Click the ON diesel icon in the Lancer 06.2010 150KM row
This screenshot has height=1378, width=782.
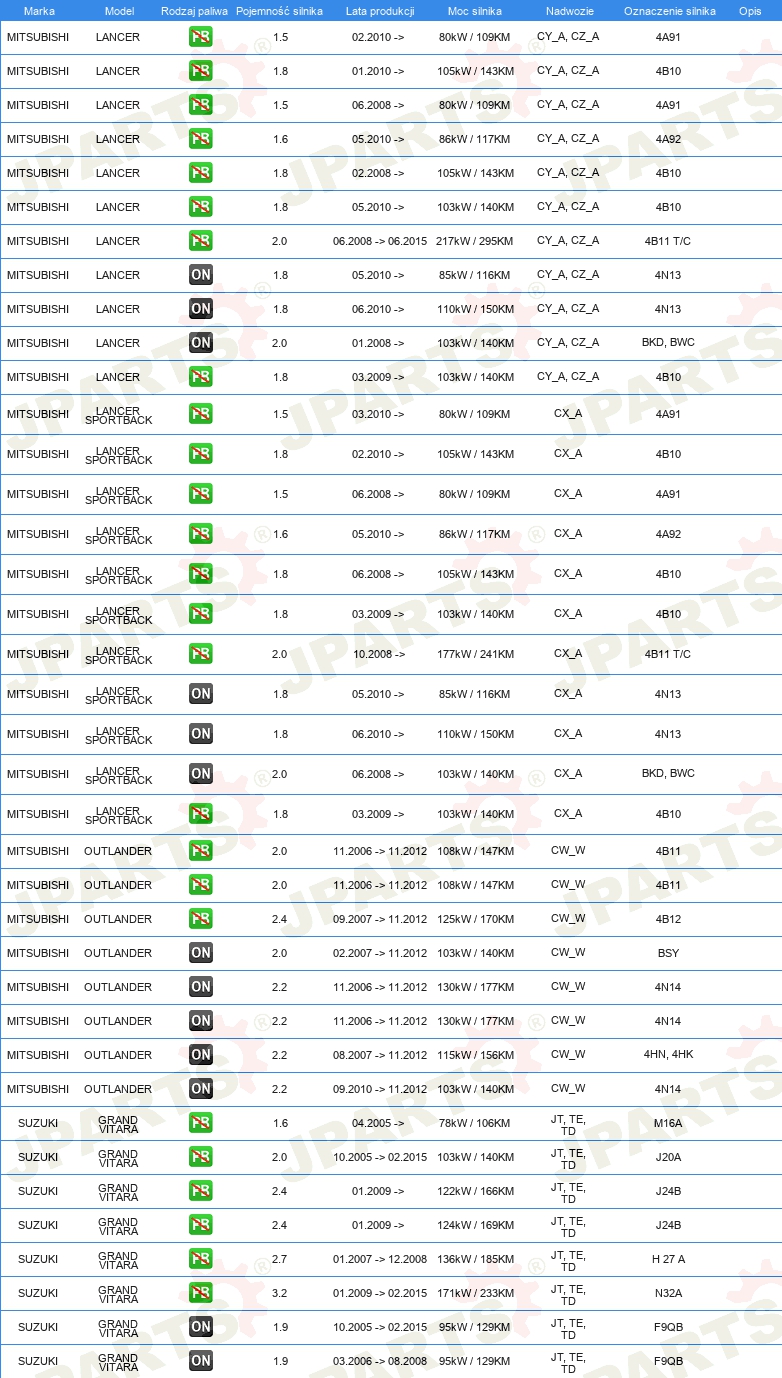coord(200,309)
